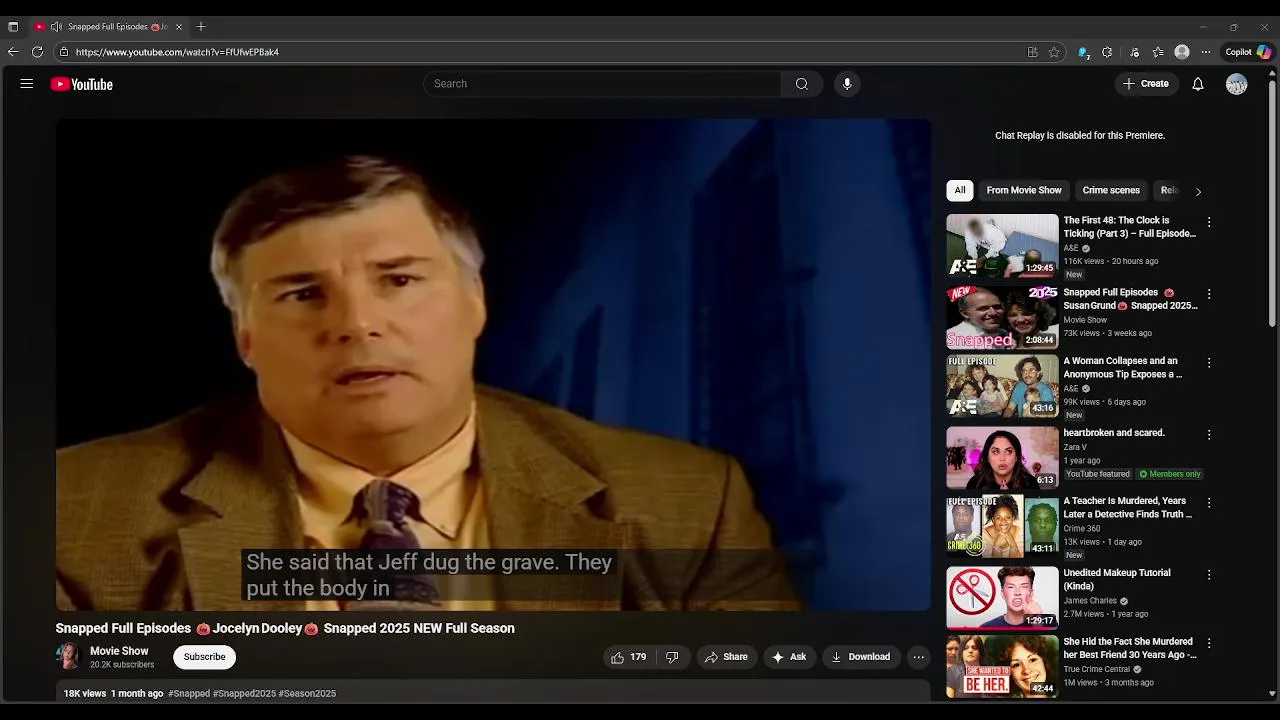The height and width of the screenshot is (720, 1280).
Task: Open heartbroken and scared thumbnail
Action: pyautogui.click(x=1002, y=458)
